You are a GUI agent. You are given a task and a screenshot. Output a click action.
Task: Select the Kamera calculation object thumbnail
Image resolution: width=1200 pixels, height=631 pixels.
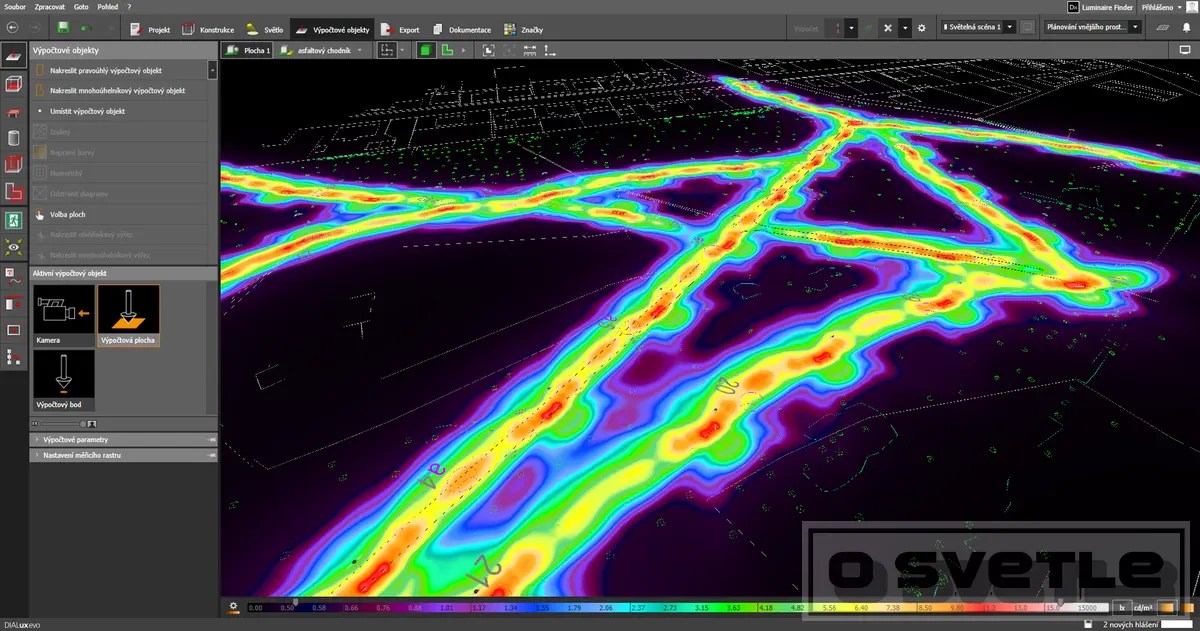(x=64, y=315)
